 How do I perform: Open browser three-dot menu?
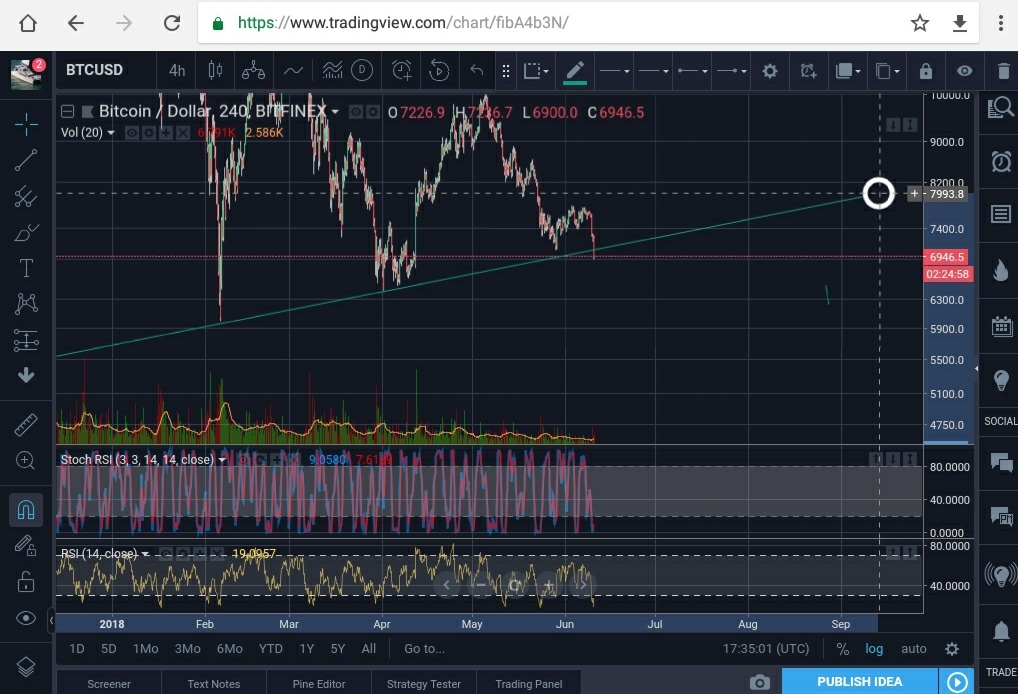(1000, 23)
